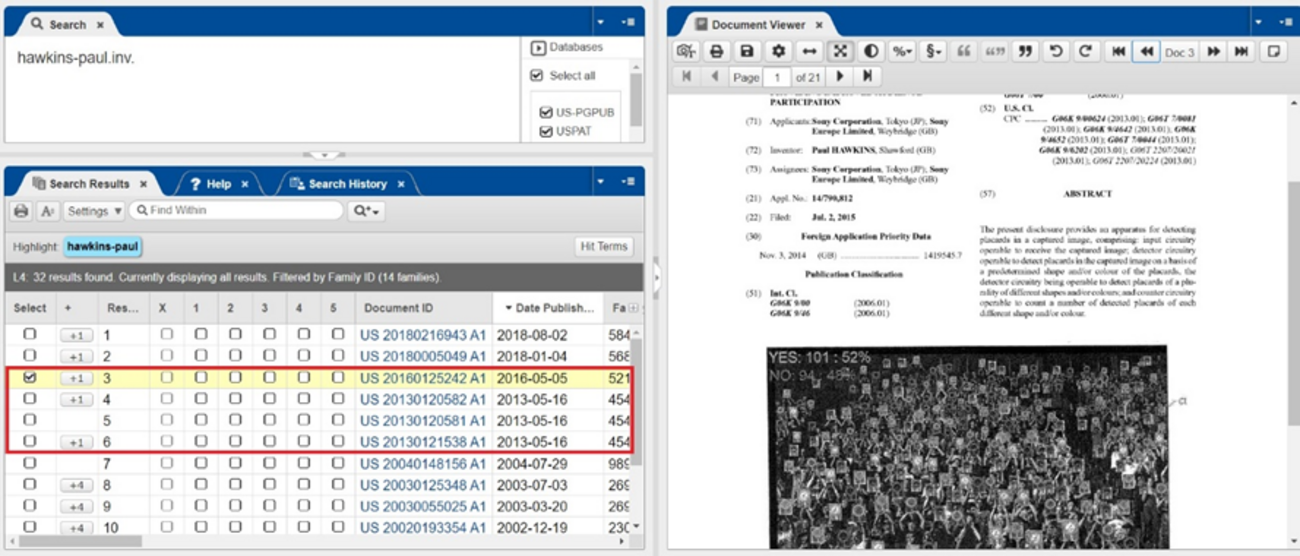This screenshot has width=1300, height=556.
Task: Open the note icon in the viewer toolbar
Action: [x=1272, y=51]
